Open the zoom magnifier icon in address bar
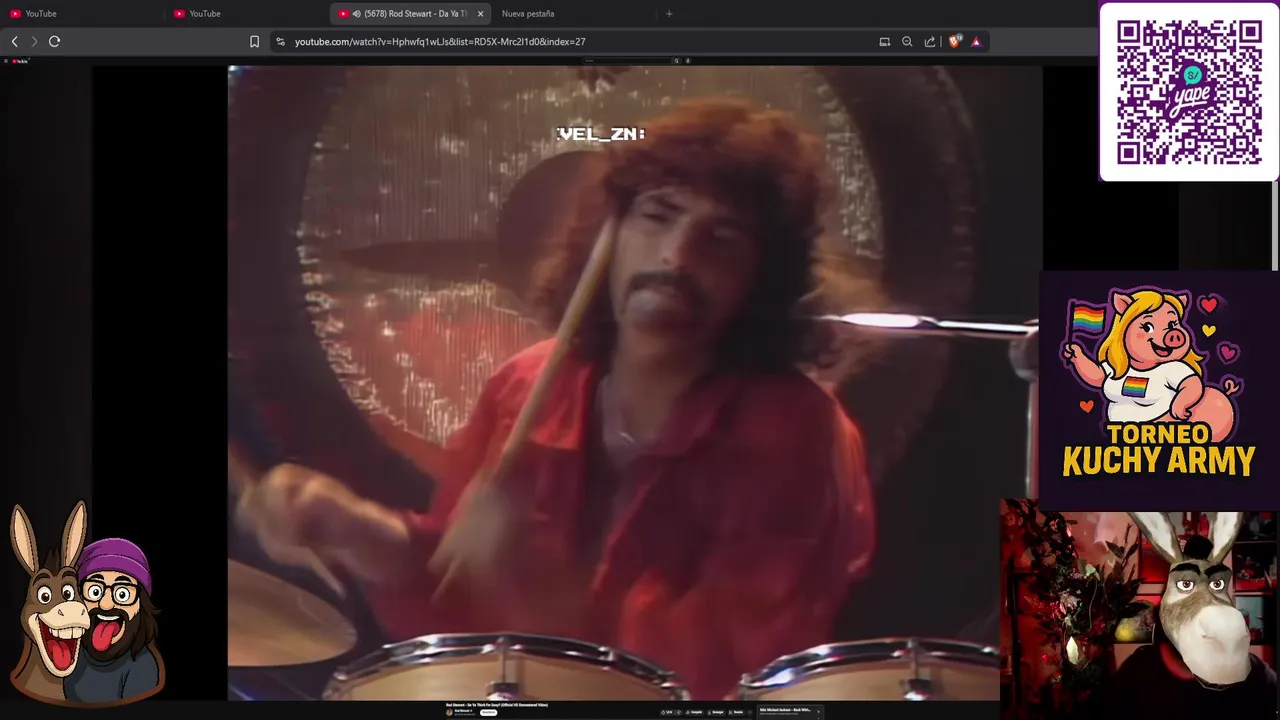The image size is (1280, 720). 907,41
